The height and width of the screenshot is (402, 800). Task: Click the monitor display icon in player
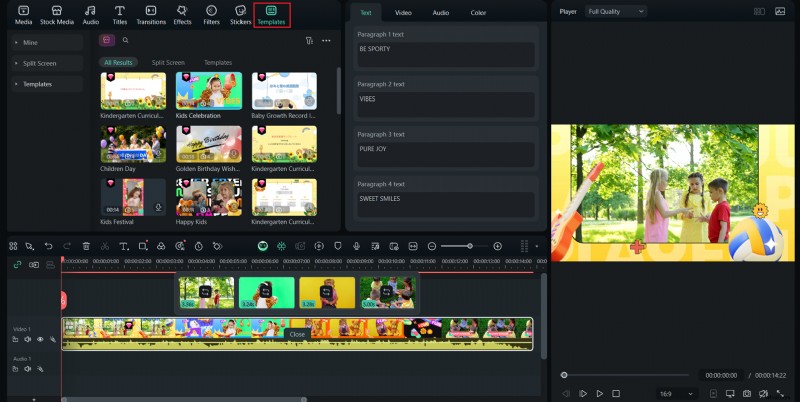click(730, 394)
